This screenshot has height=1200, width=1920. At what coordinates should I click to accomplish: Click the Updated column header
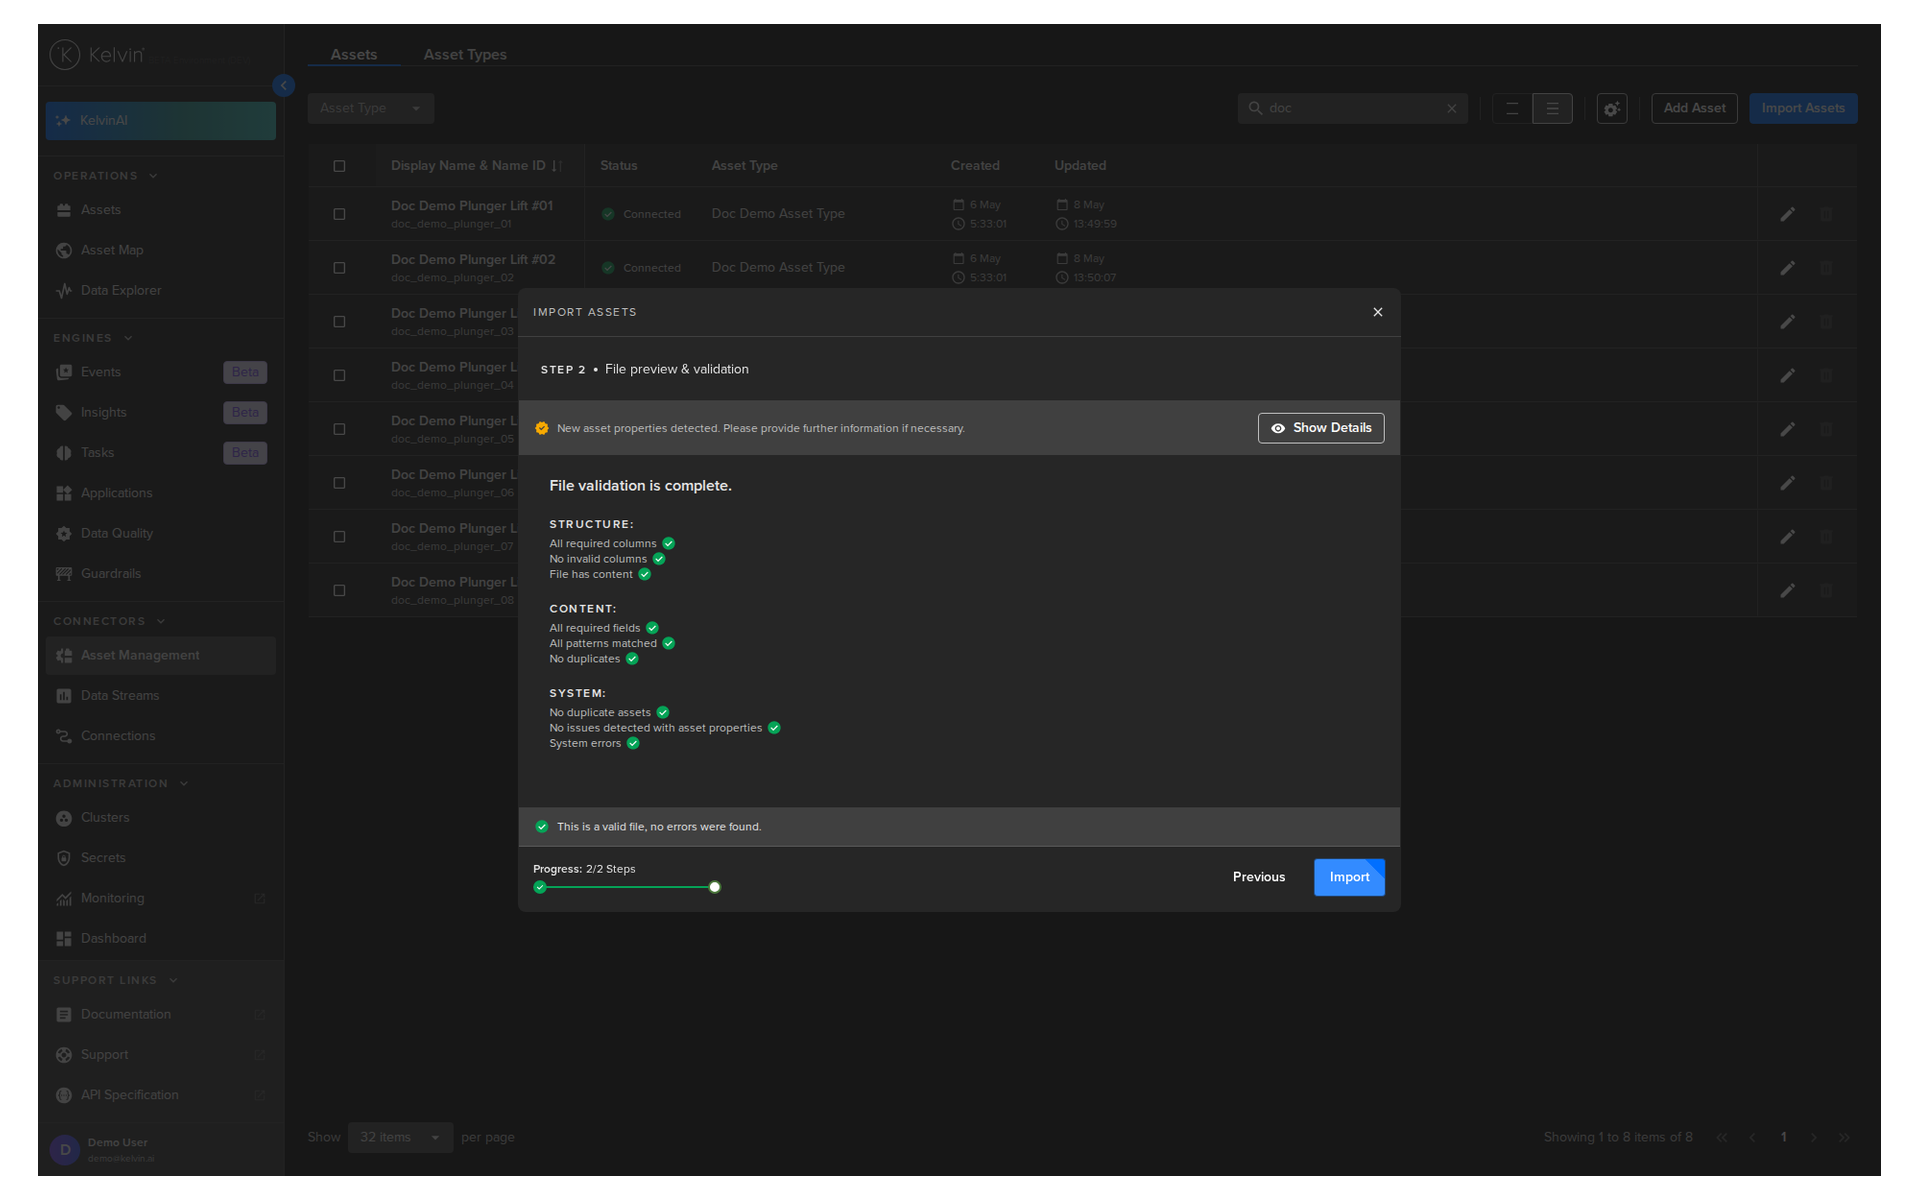1080,166
